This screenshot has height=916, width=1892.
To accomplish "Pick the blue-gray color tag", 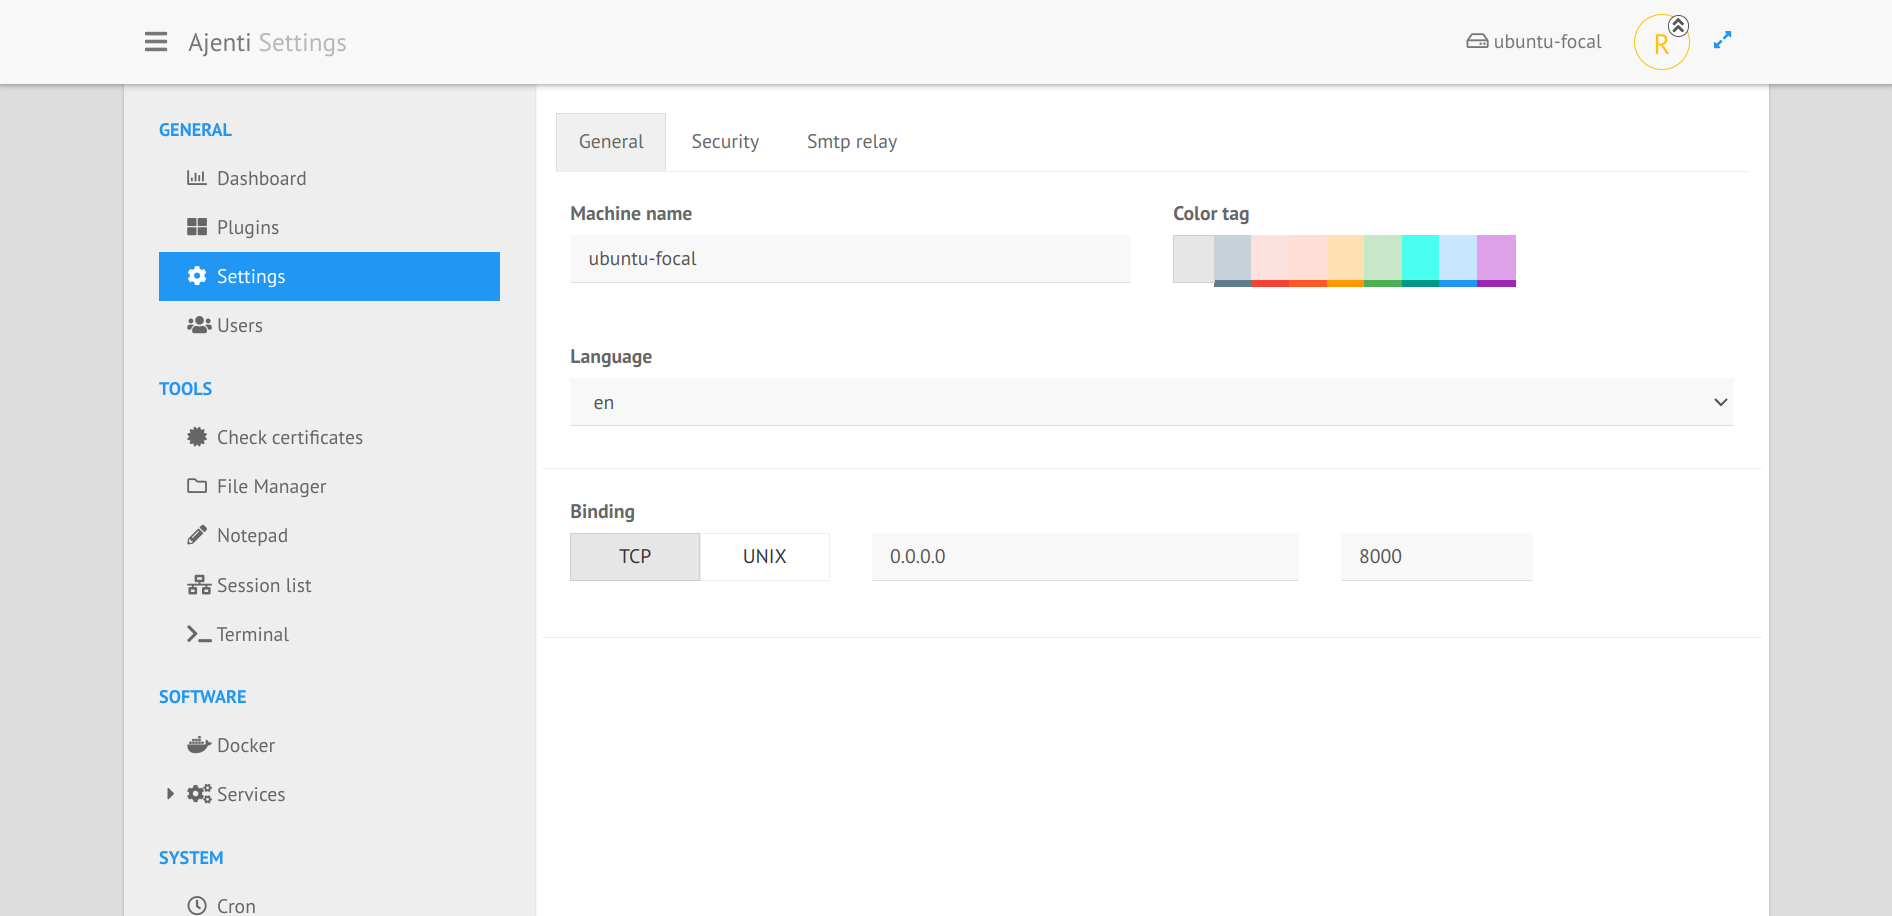I will pos(1232,260).
